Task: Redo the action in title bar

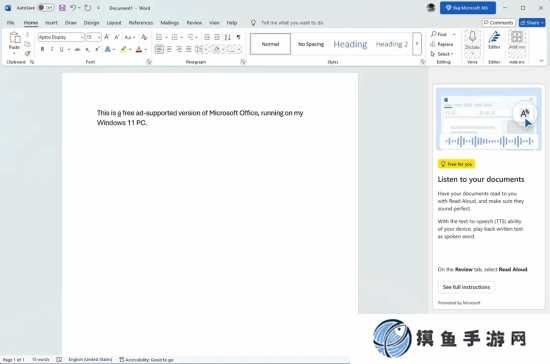Action: point(88,8)
